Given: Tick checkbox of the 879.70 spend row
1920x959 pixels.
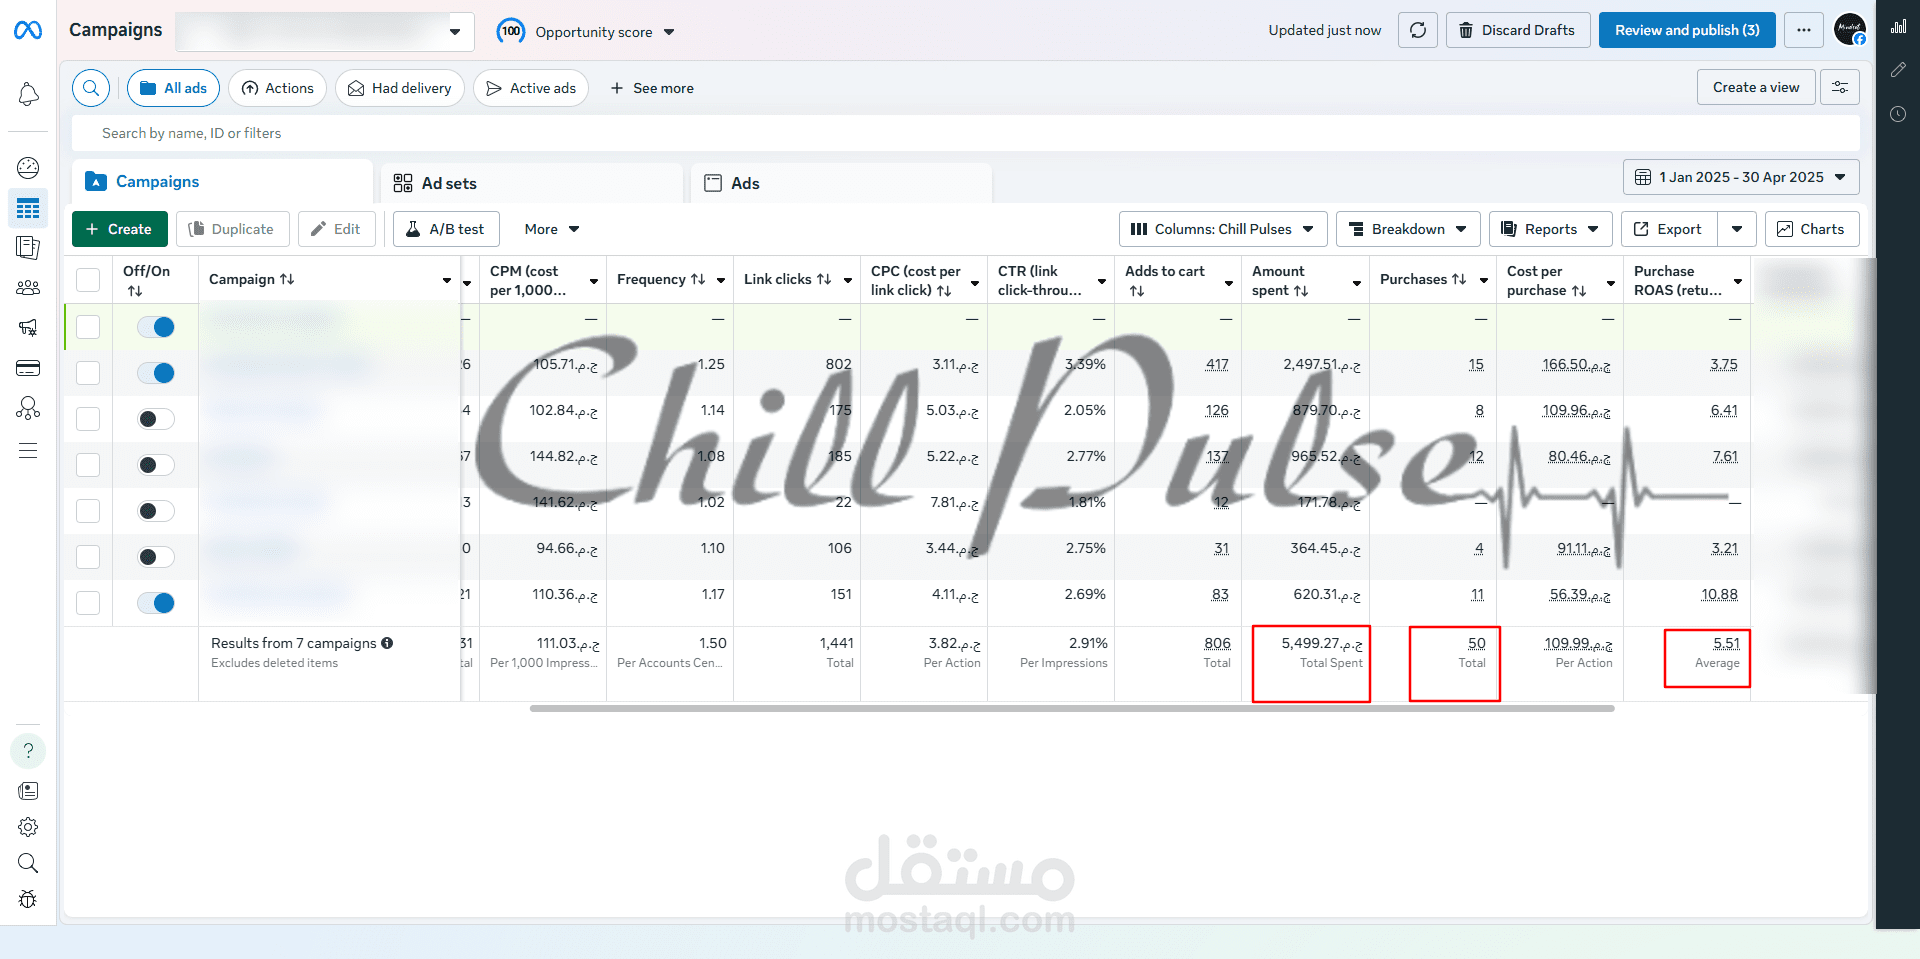Looking at the screenshot, I should pos(88,419).
